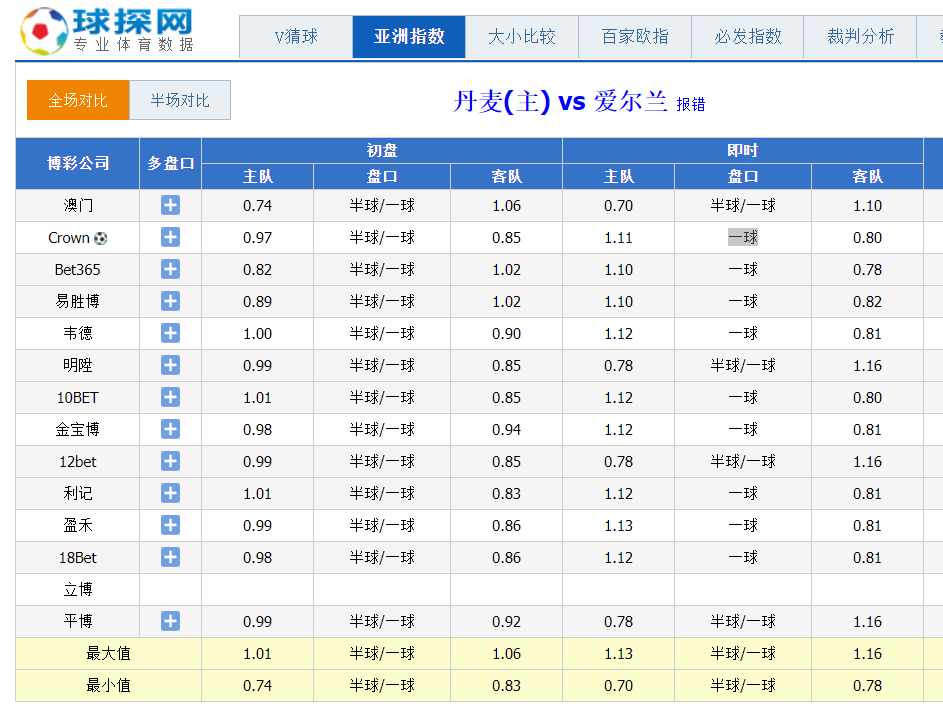Click the 报错 link

tap(690, 105)
